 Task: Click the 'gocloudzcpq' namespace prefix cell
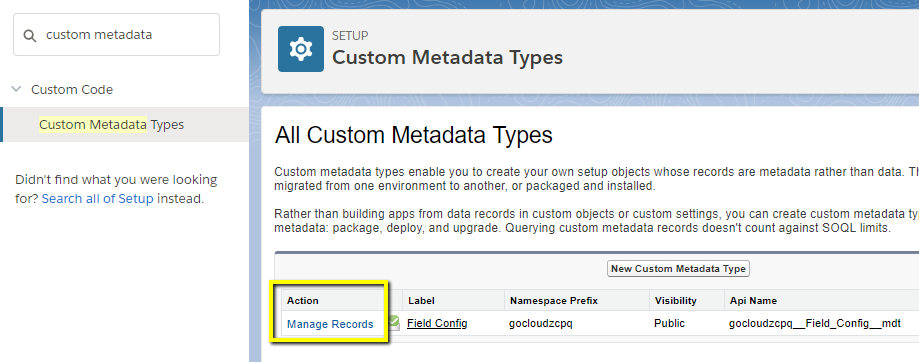click(x=541, y=323)
